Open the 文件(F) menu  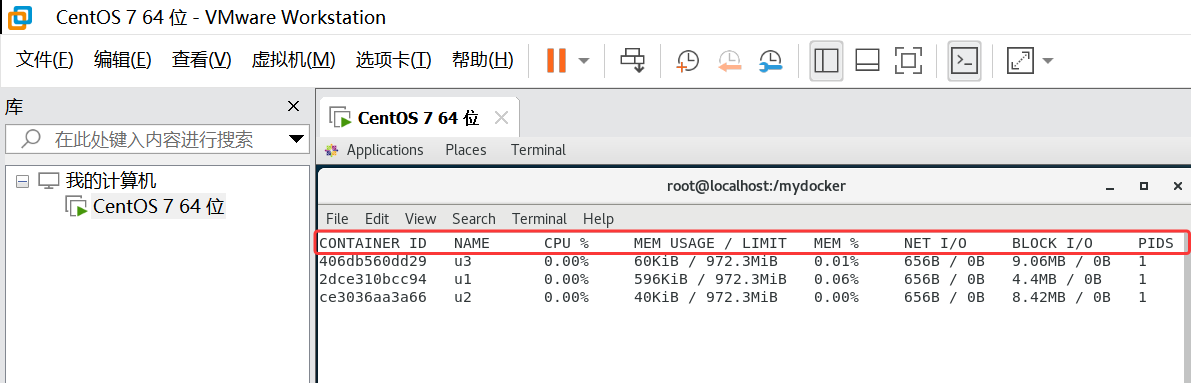45,60
